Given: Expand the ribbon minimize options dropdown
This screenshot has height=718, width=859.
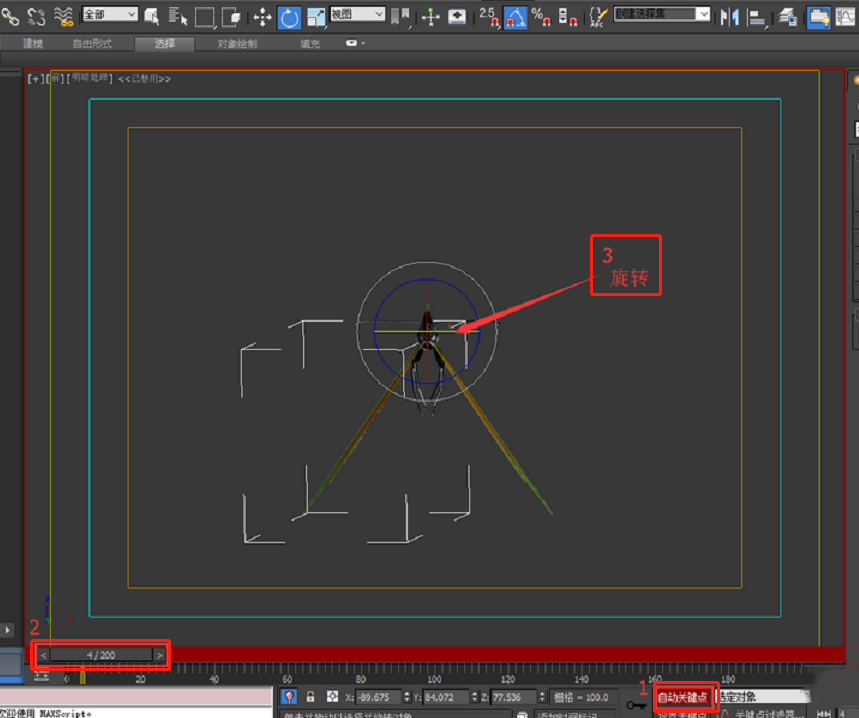Looking at the screenshot, I should [x=355, y=43].
